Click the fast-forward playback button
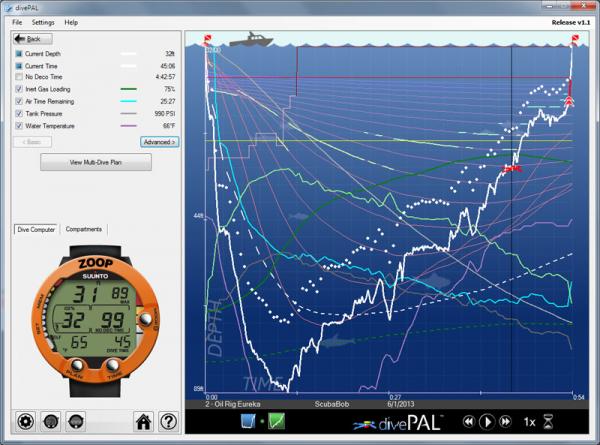The height and width of the screenshot is (445, 600). (x=506, y=422)
